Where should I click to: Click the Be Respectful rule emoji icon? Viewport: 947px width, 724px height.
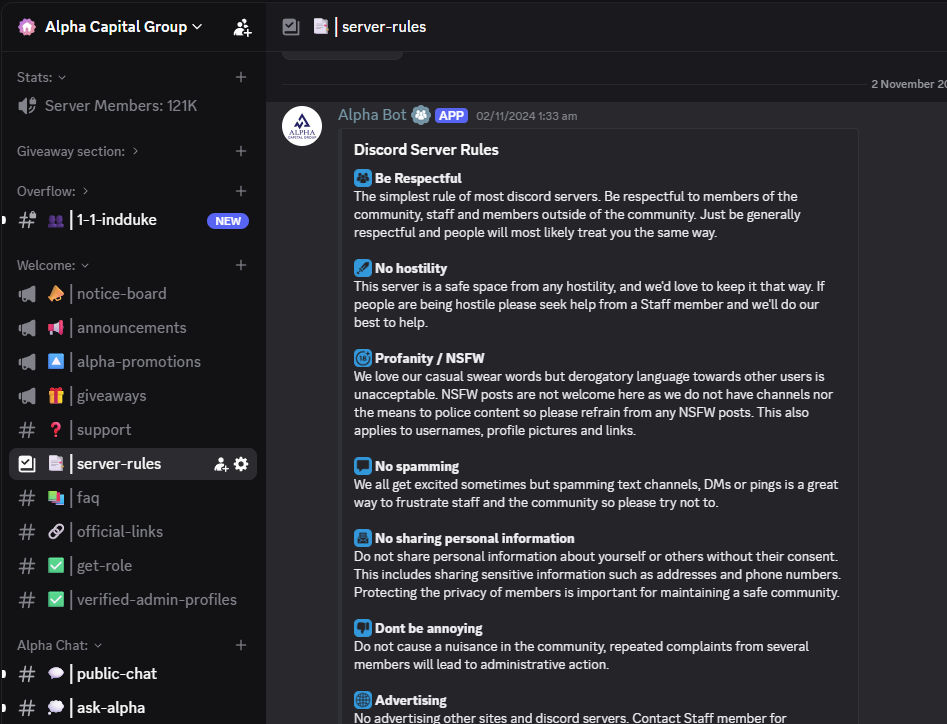tap(362, 178)
